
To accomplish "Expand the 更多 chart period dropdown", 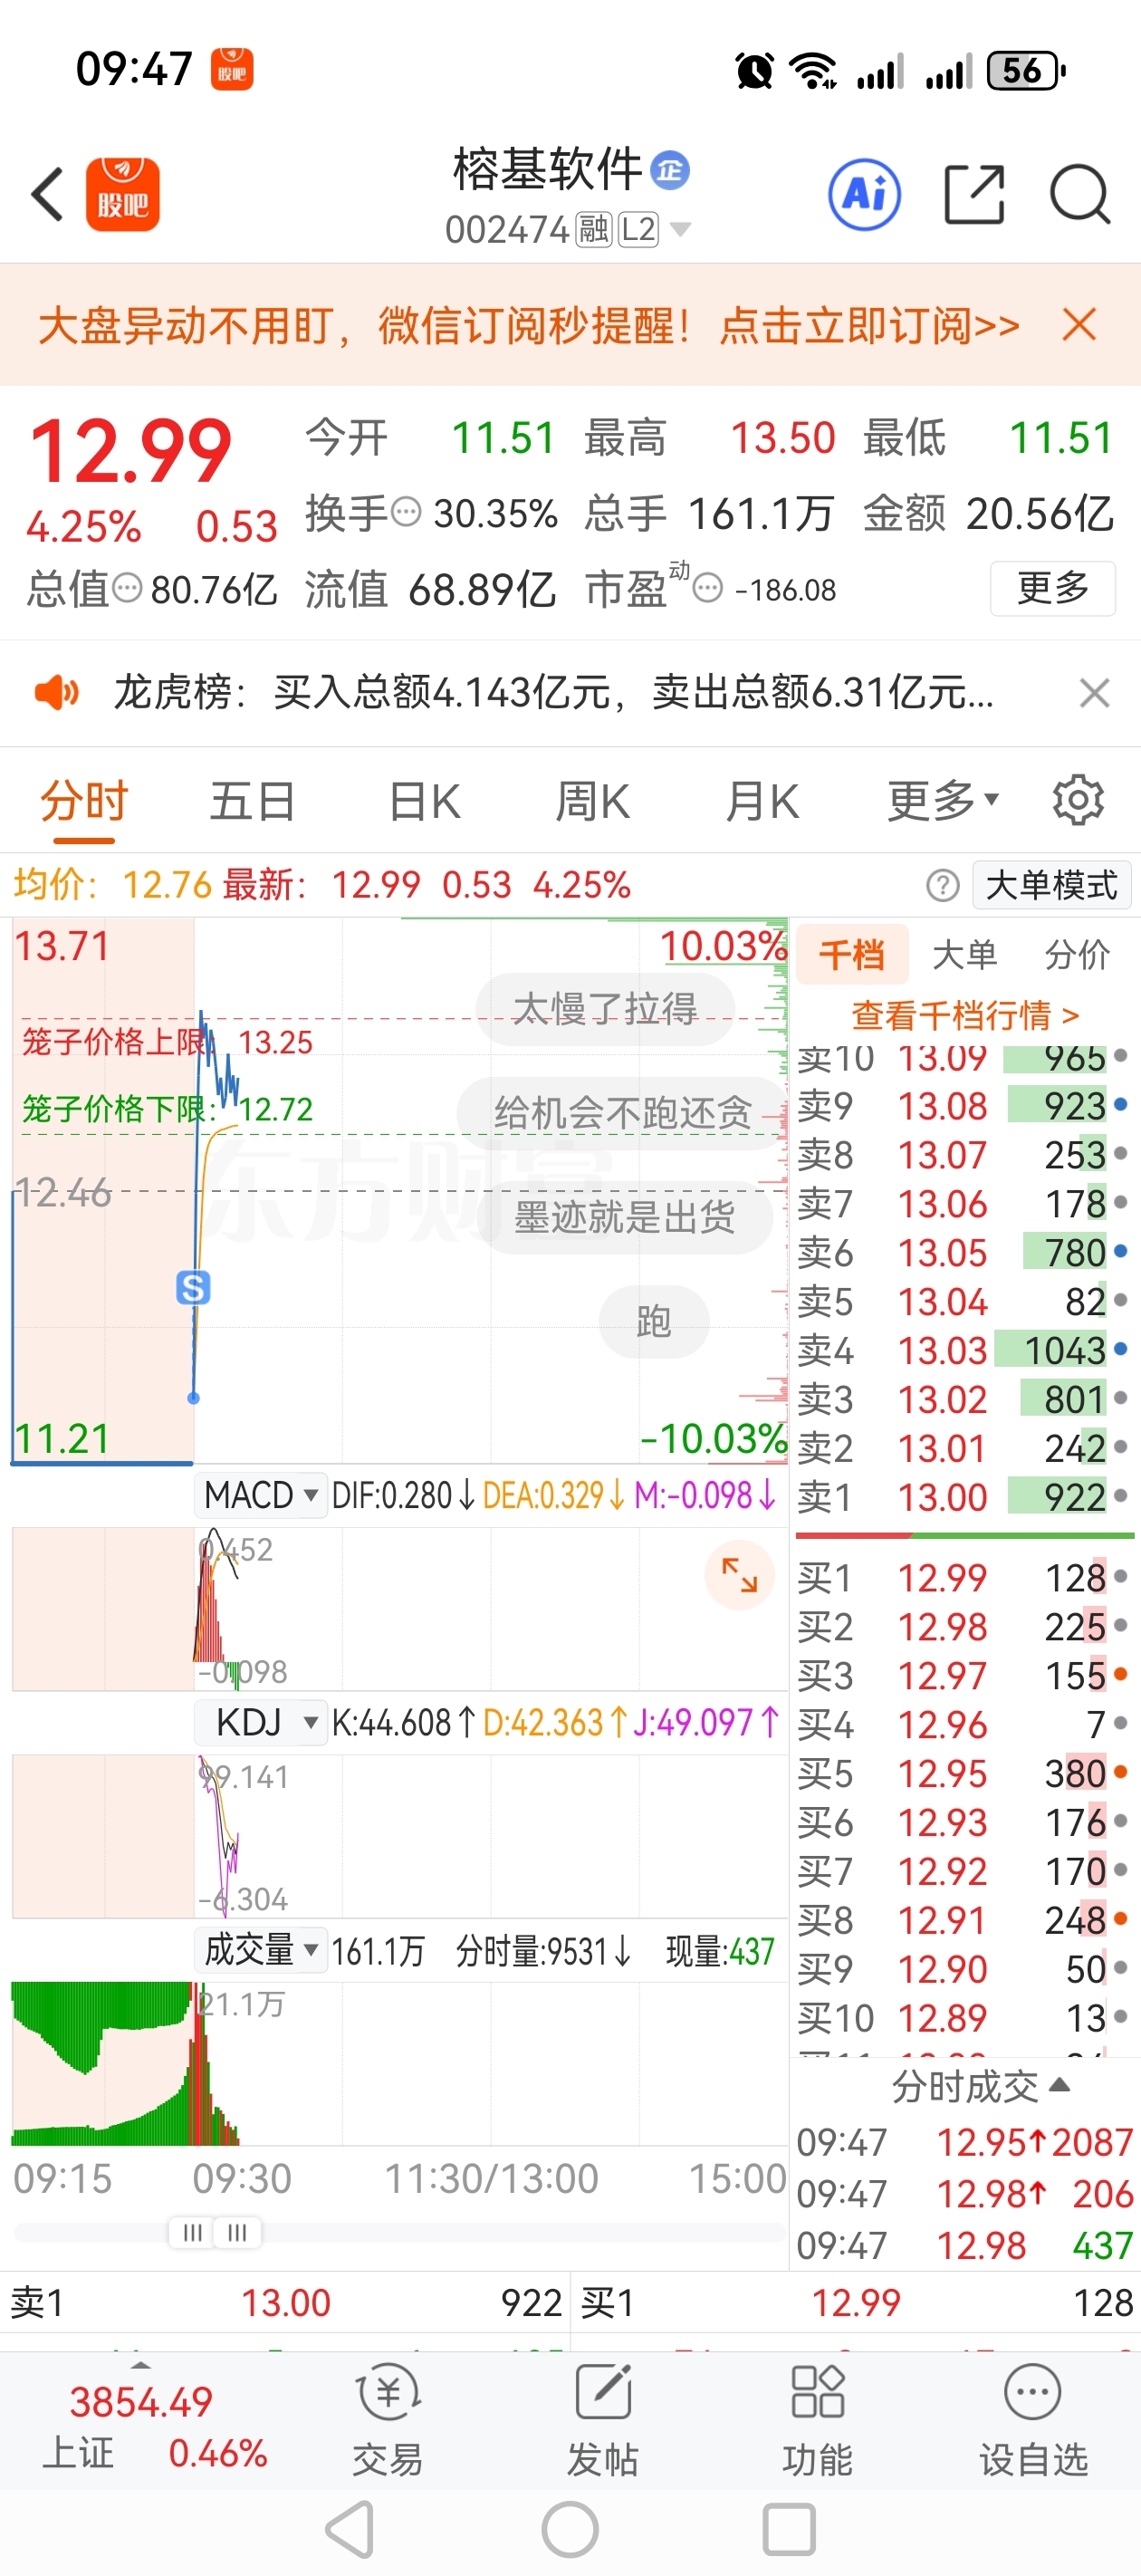I will [x=943, y=802].
